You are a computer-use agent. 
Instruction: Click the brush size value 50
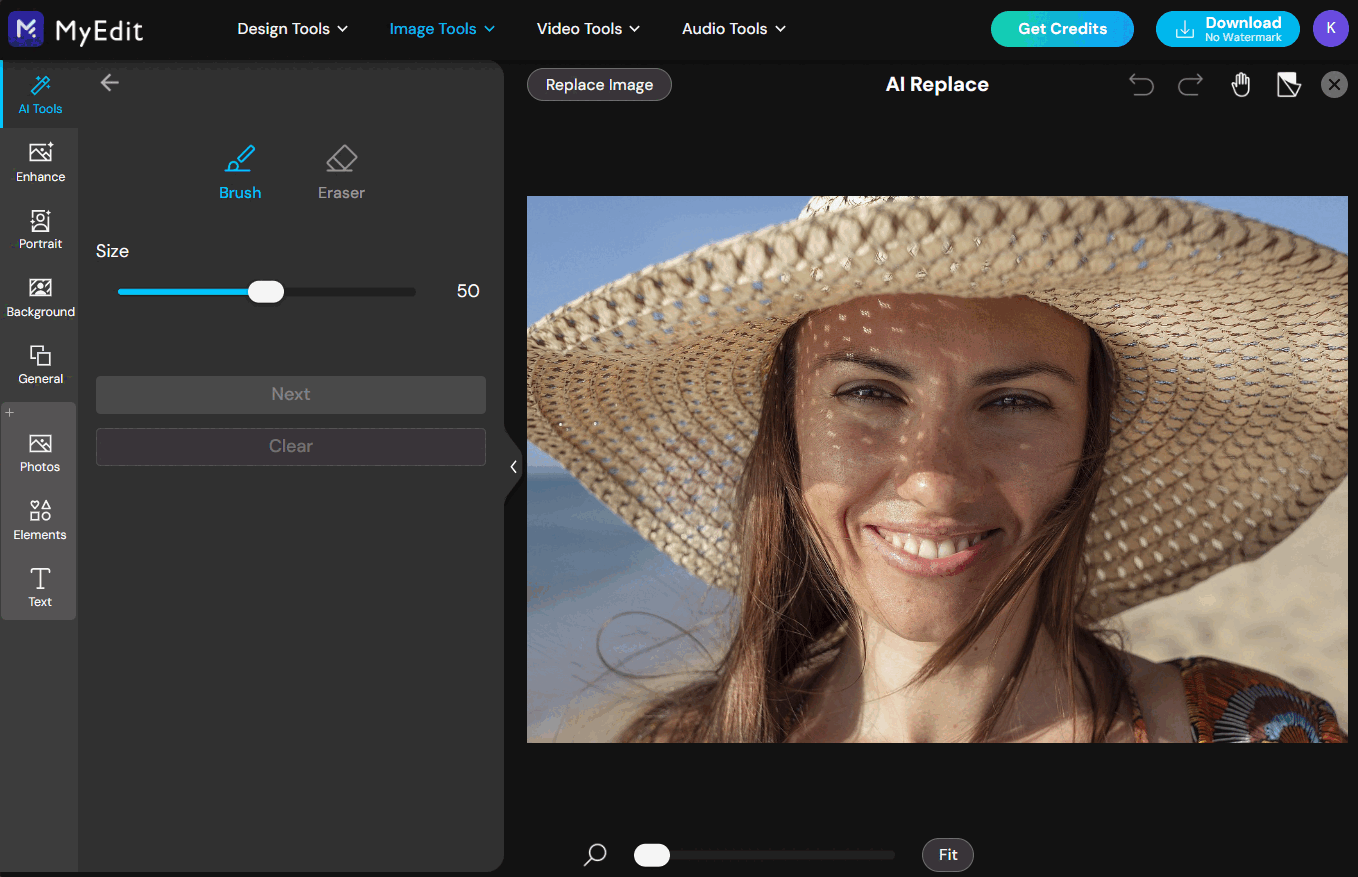(468, 292)
